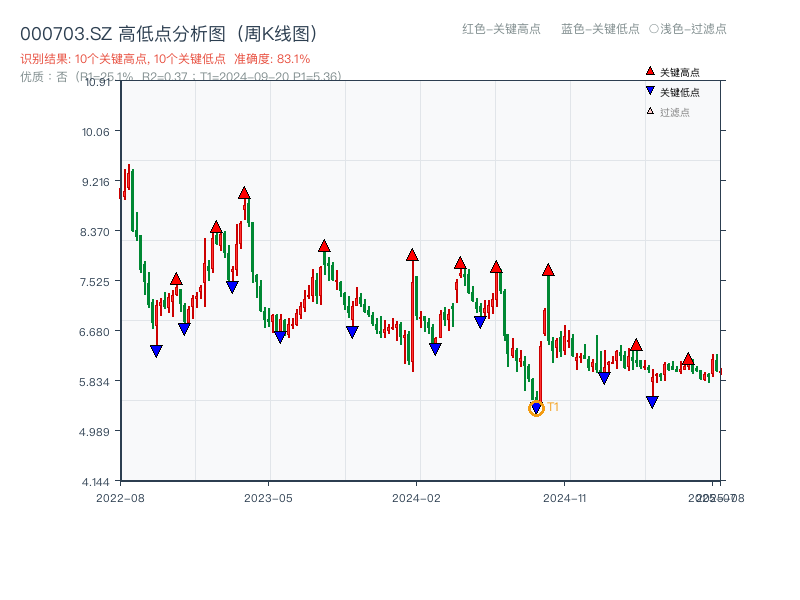
Task: Click the rightmost red triangle marker
Action: (x=688, y=360)
